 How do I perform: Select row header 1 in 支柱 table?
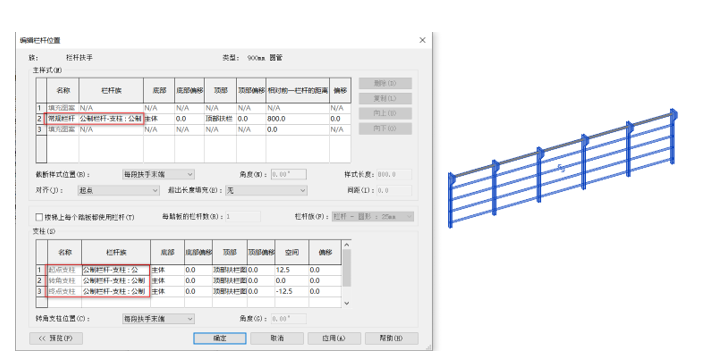[x=41, y=270]
